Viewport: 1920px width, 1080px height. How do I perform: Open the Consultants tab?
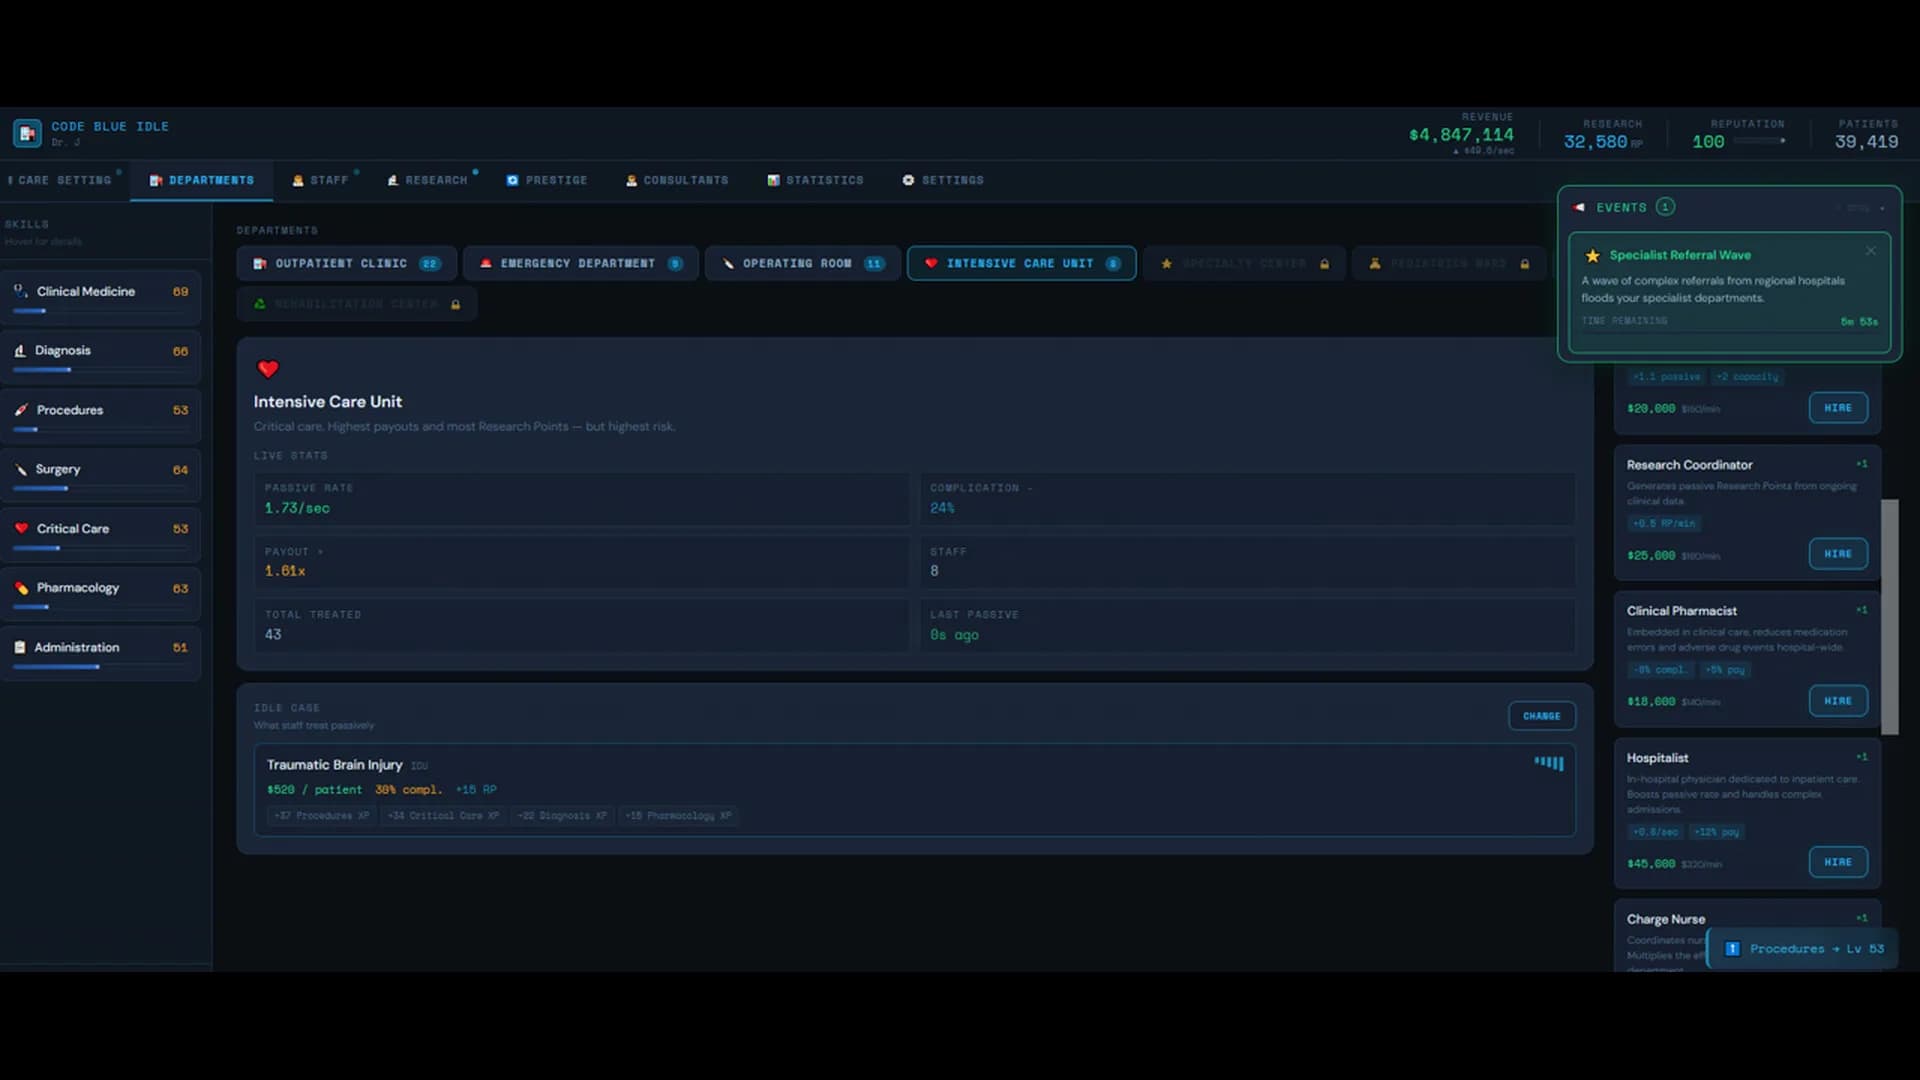coord(677,180)
